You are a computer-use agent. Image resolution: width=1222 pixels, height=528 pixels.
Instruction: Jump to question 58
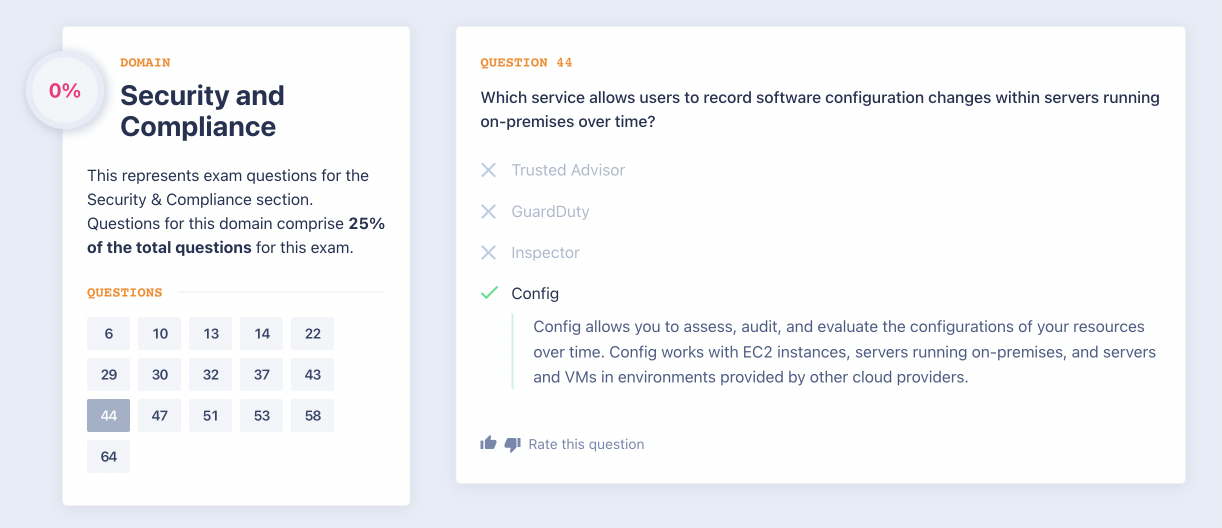point(312,416)
